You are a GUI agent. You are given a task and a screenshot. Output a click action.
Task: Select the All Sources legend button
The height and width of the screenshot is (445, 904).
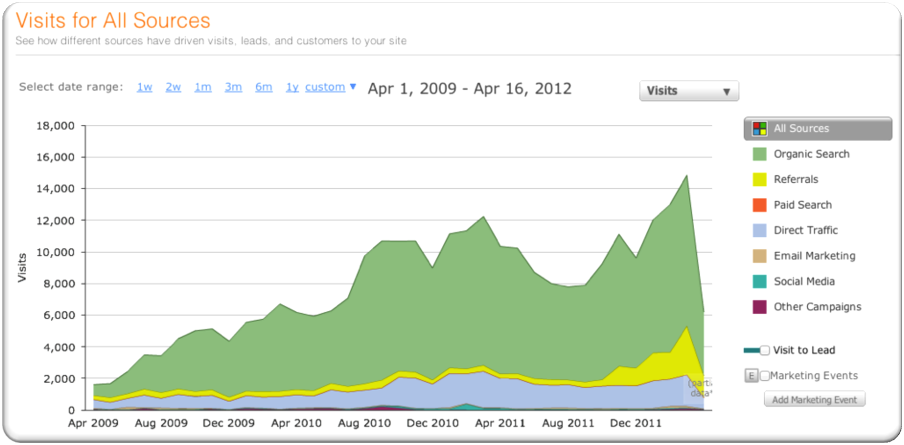817,129
